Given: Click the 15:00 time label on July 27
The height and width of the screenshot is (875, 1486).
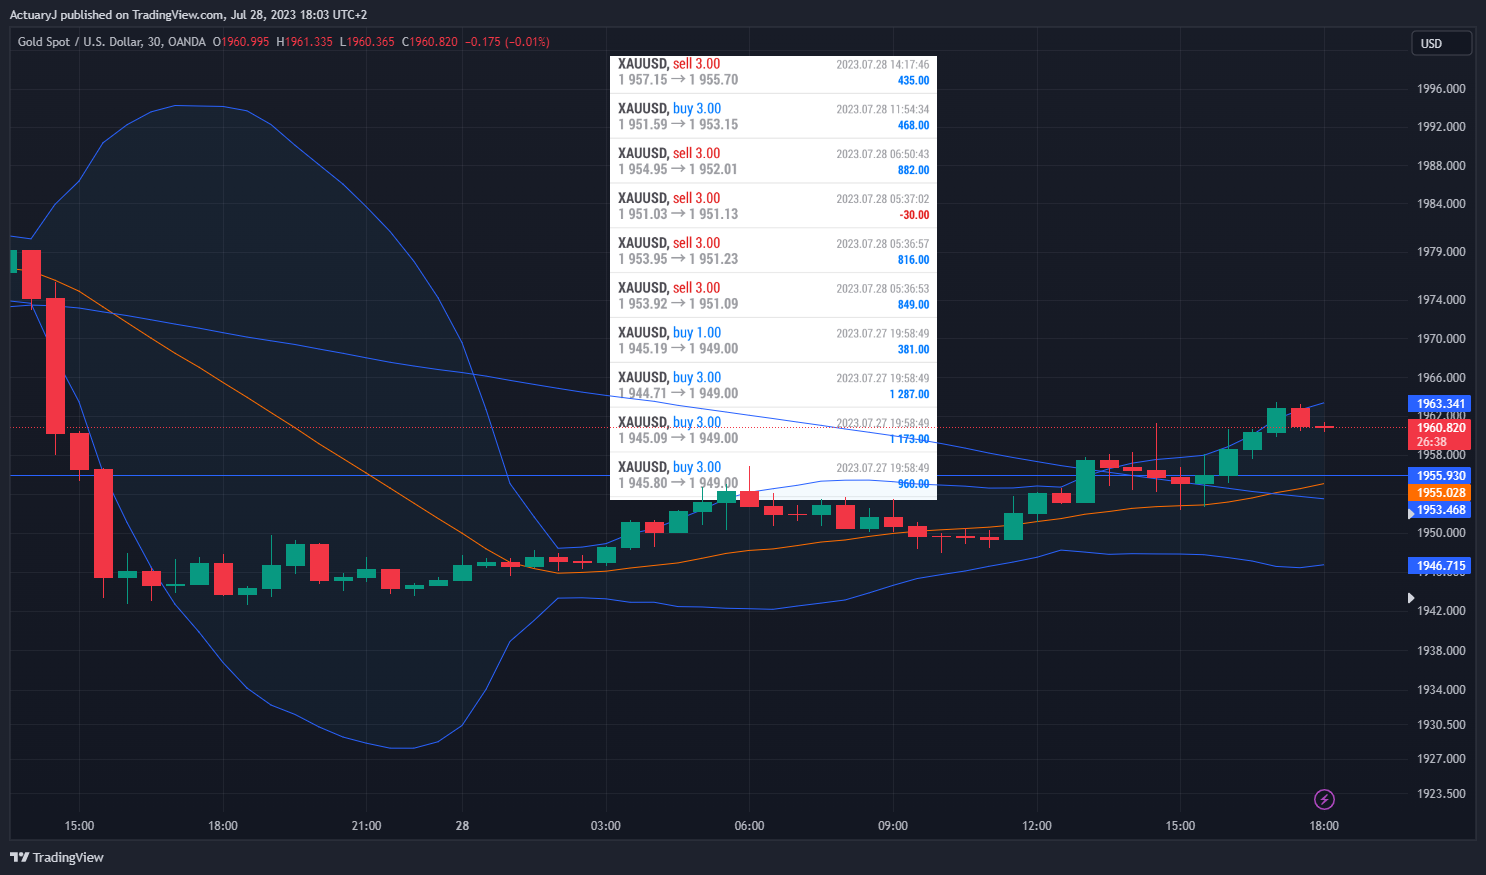Looking at the screenshot, I should [79, 826].
